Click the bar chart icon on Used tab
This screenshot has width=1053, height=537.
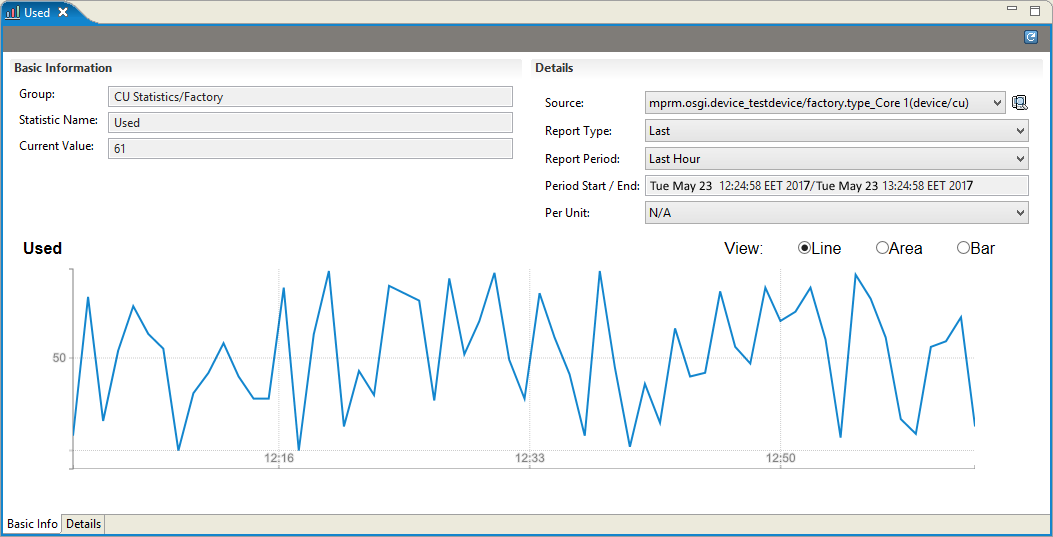(12, 13)
